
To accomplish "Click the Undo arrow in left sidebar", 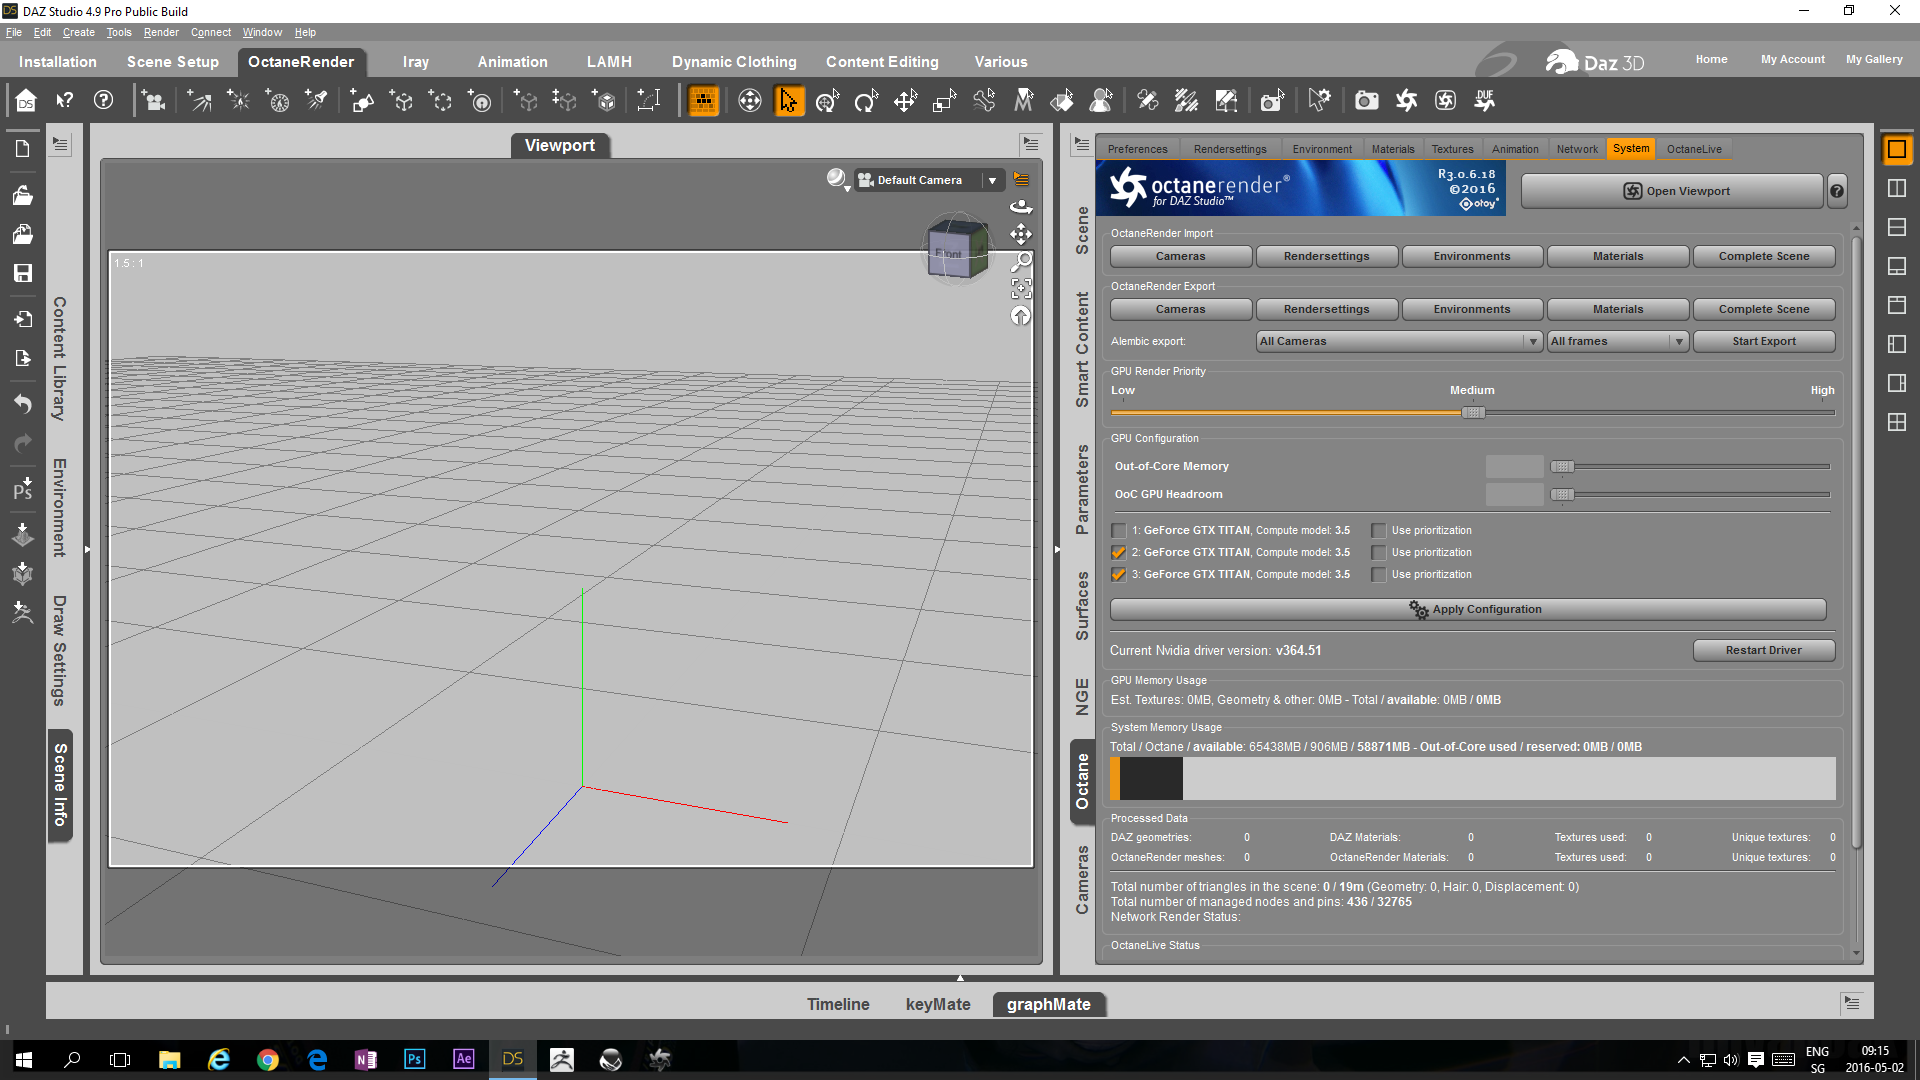I will click(22, 403).
